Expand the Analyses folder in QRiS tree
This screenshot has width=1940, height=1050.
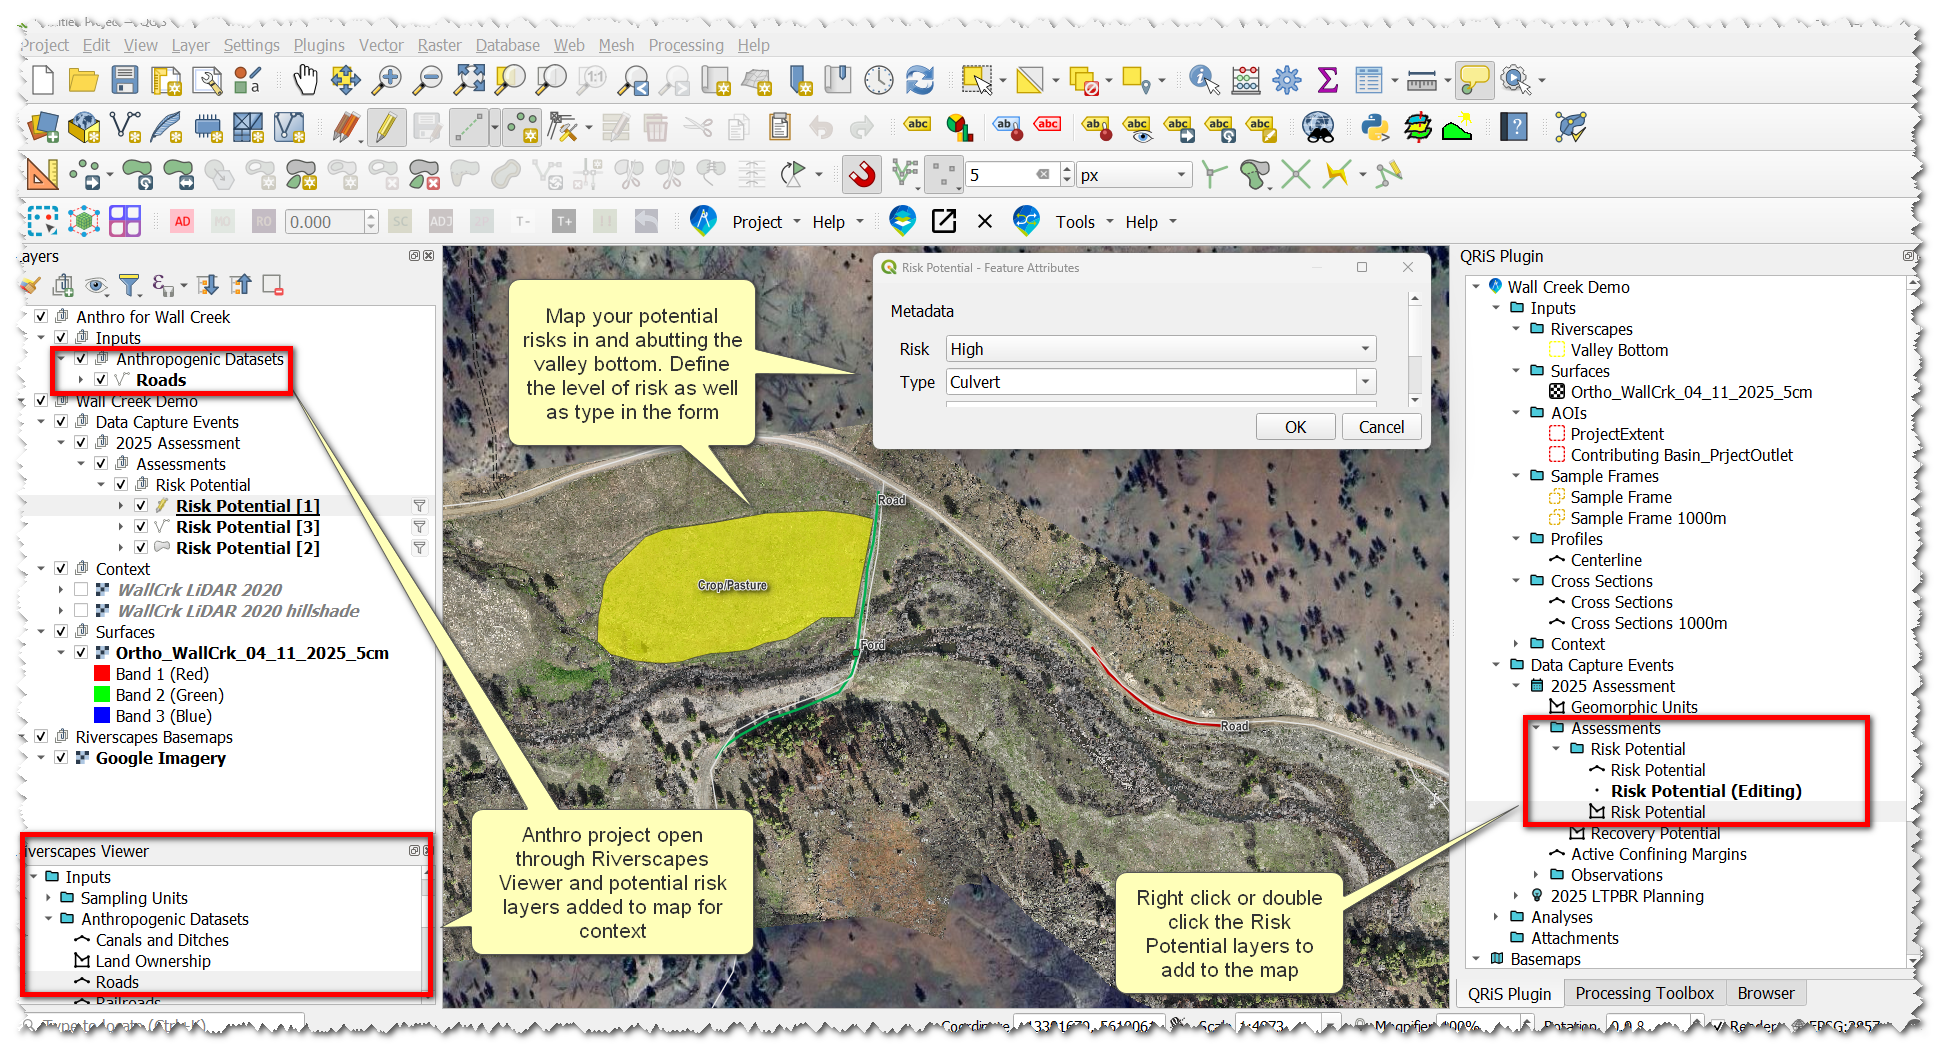coord(1496,917)
